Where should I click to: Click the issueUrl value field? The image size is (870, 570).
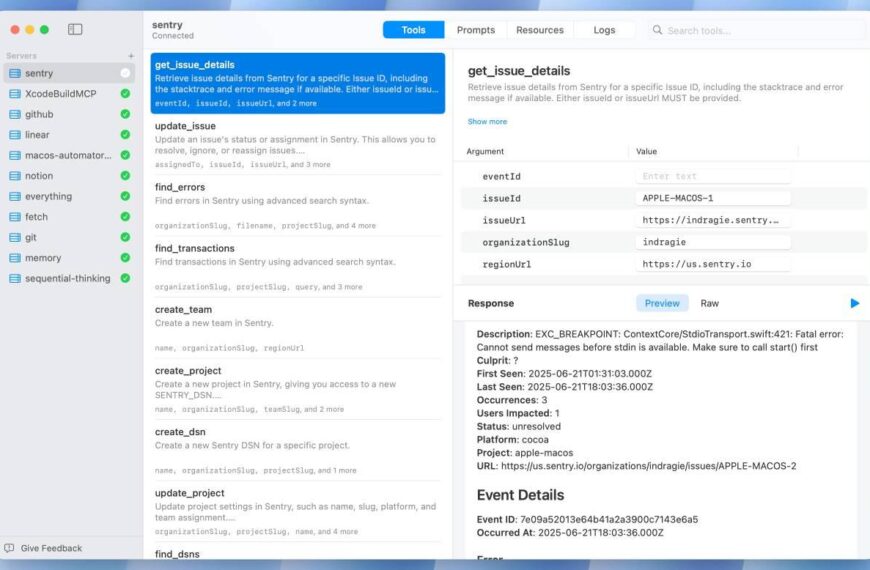713,220
